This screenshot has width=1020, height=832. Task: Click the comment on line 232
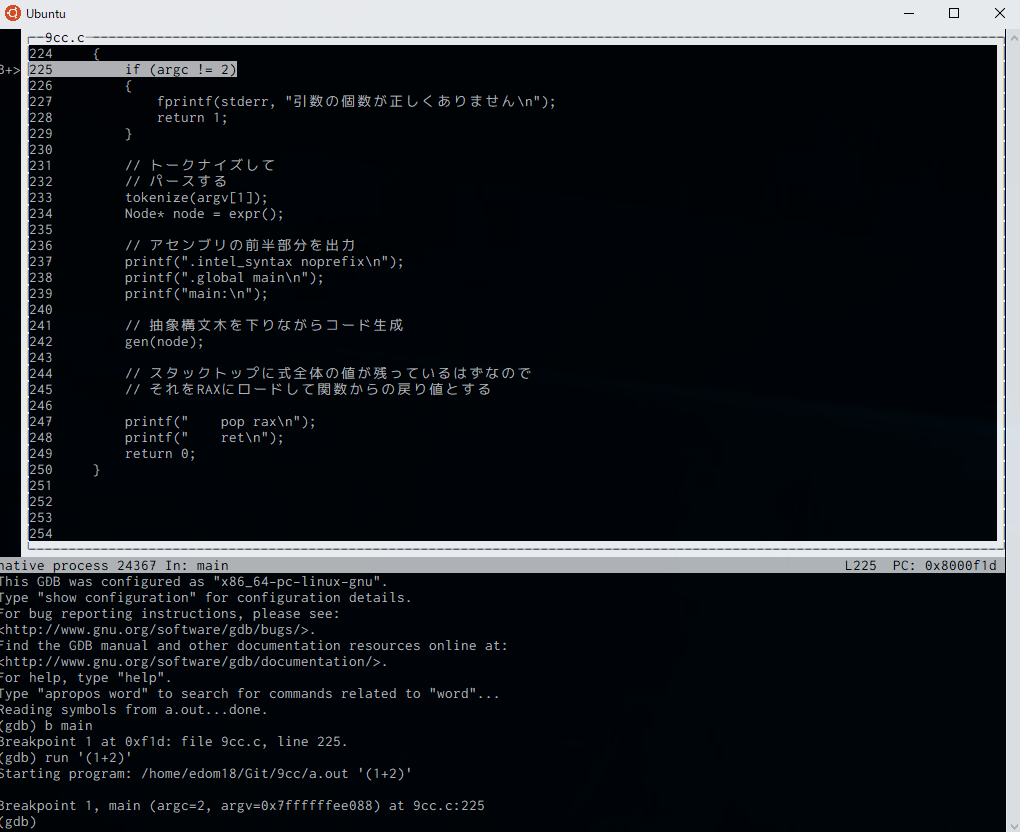(x=176, y=181)
